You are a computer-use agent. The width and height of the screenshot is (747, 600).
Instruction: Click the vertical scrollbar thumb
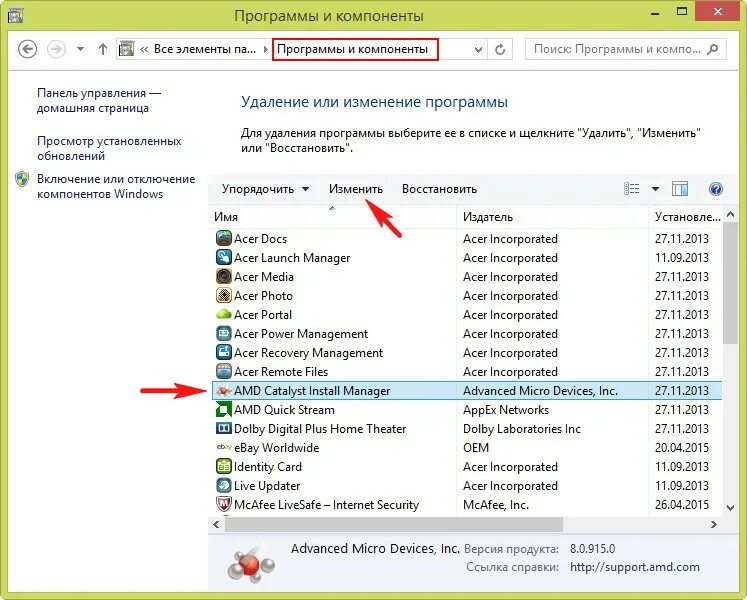[730, 283]
